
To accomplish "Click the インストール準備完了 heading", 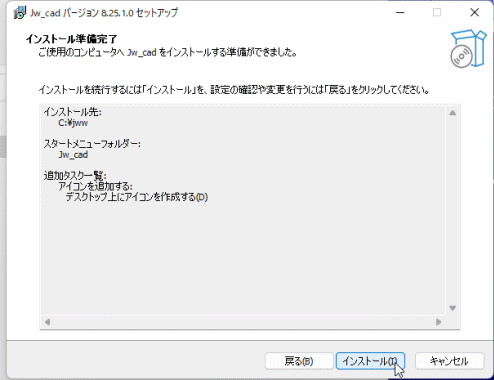I will [x=72, y=39].
